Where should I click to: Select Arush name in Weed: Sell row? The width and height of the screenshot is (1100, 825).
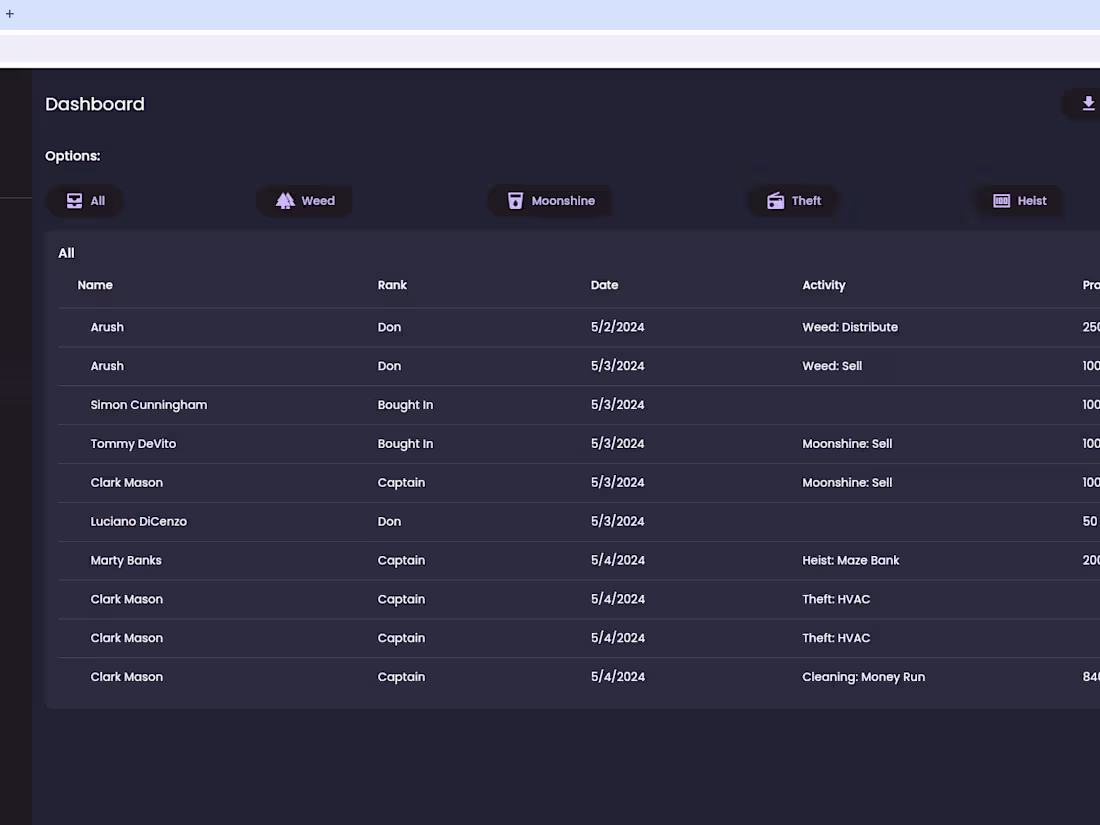point(107,365)
